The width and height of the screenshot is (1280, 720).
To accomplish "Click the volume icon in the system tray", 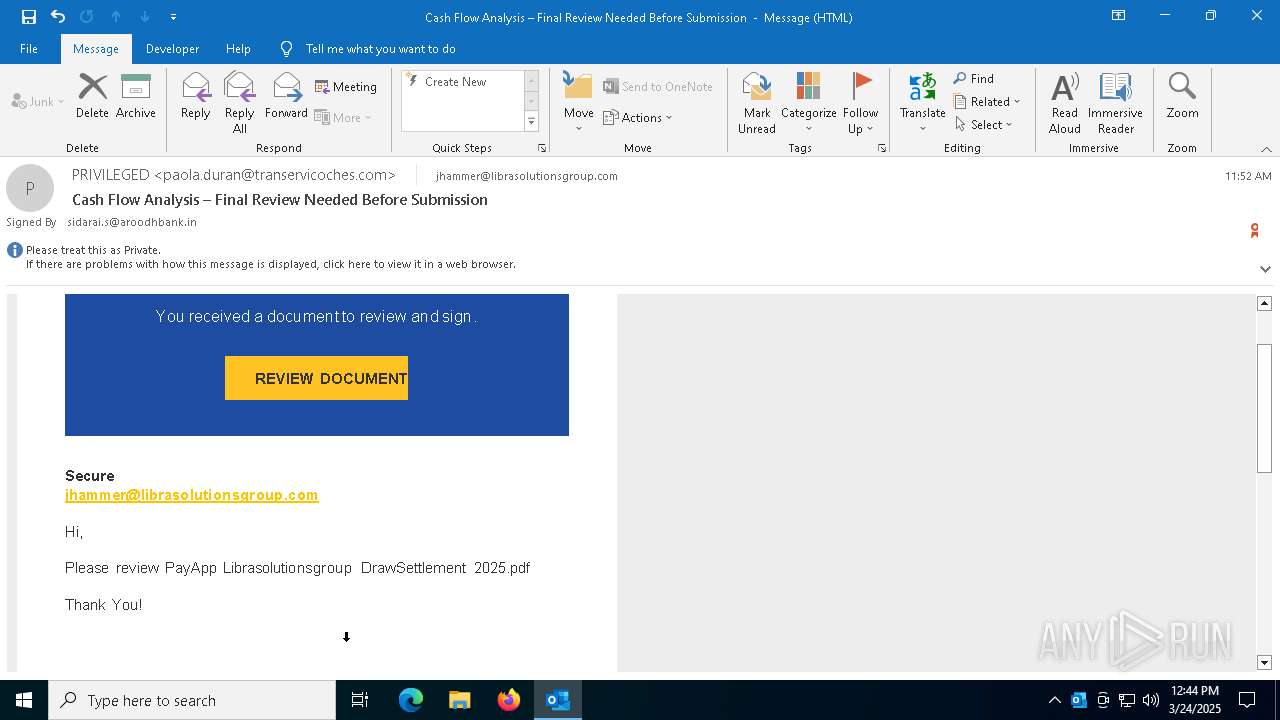I will point(1151,700).
